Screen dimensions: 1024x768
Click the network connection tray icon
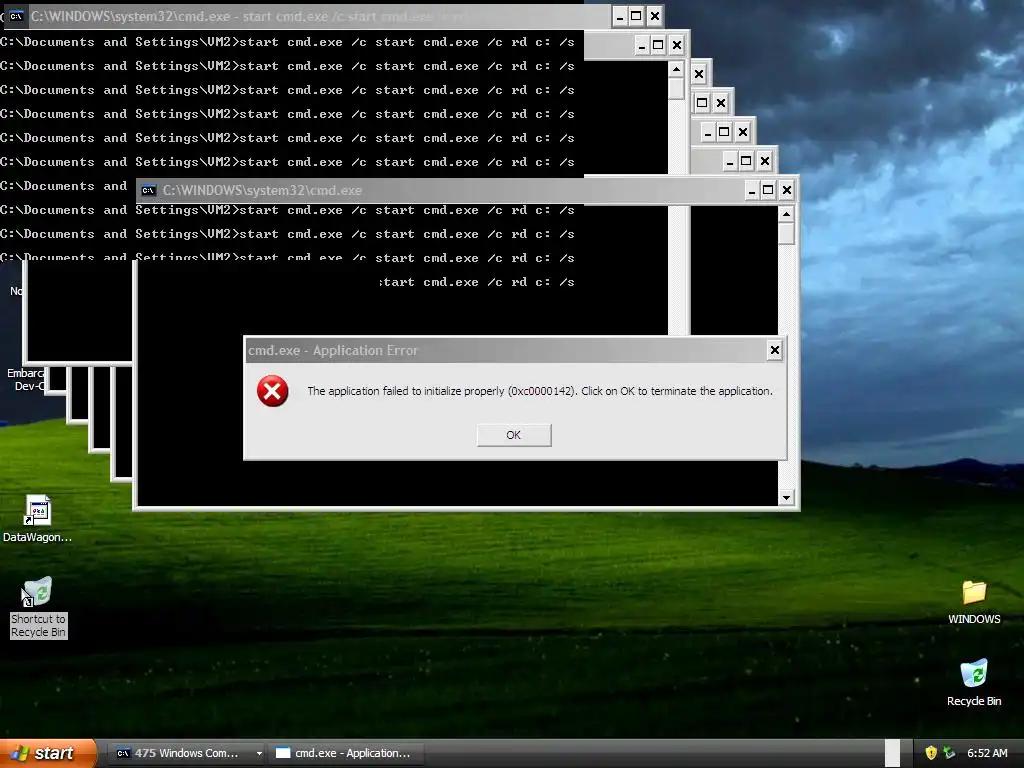pyautogui.click(x=949, y=753)
